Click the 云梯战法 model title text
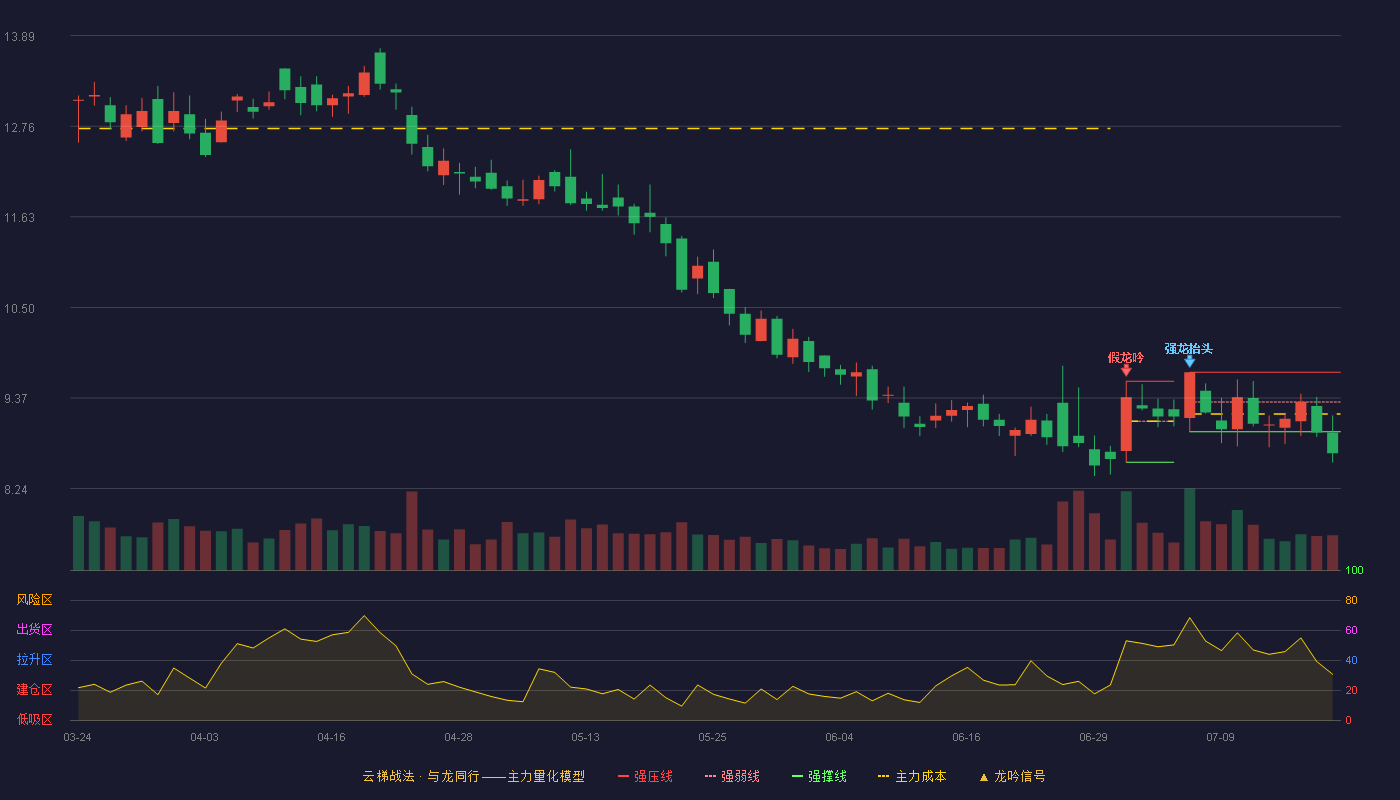 tap(388, 777)
